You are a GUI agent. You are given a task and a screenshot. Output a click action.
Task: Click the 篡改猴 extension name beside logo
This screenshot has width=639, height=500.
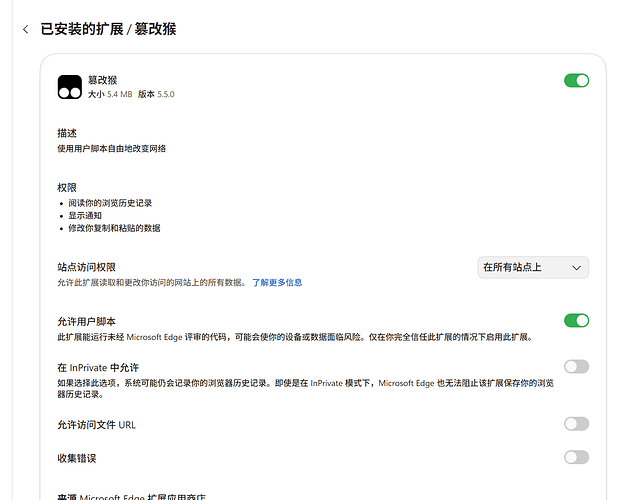103,80
